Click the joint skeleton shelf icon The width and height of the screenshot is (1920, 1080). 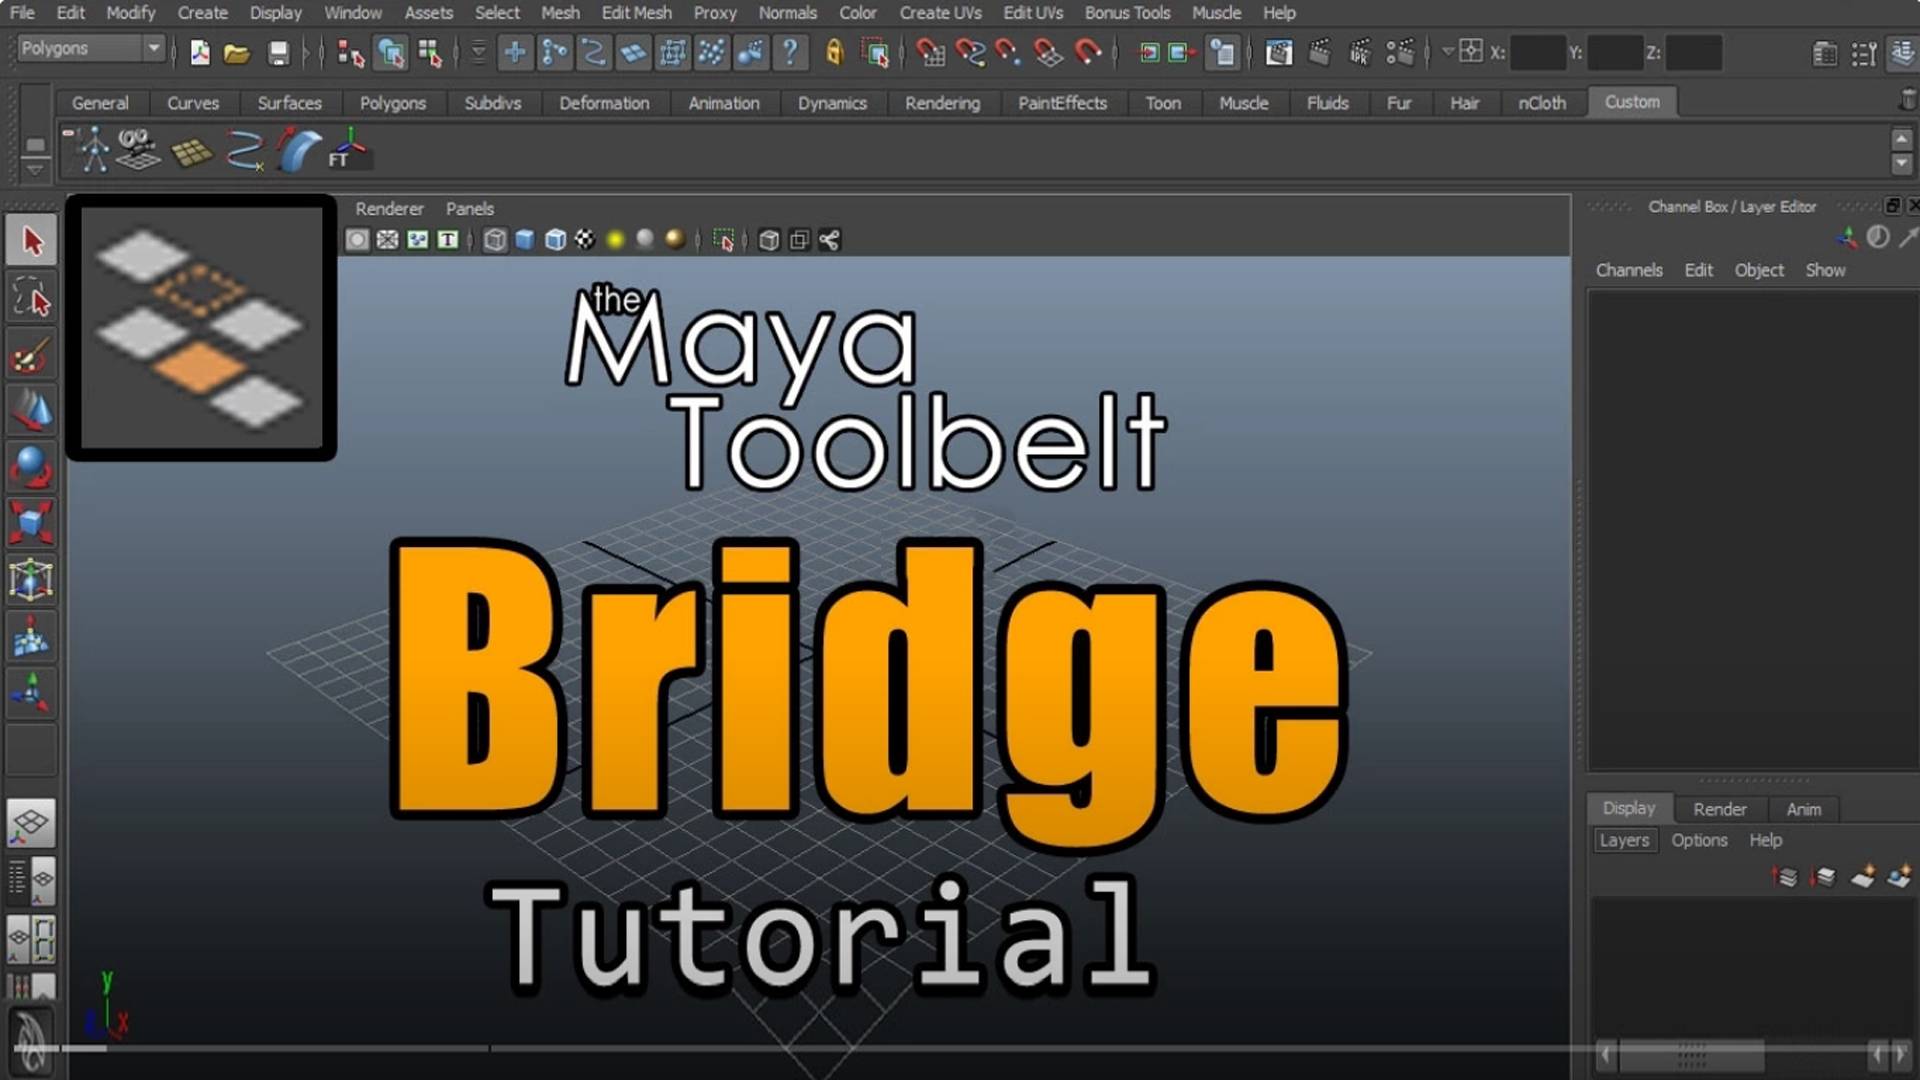[93, 150]
